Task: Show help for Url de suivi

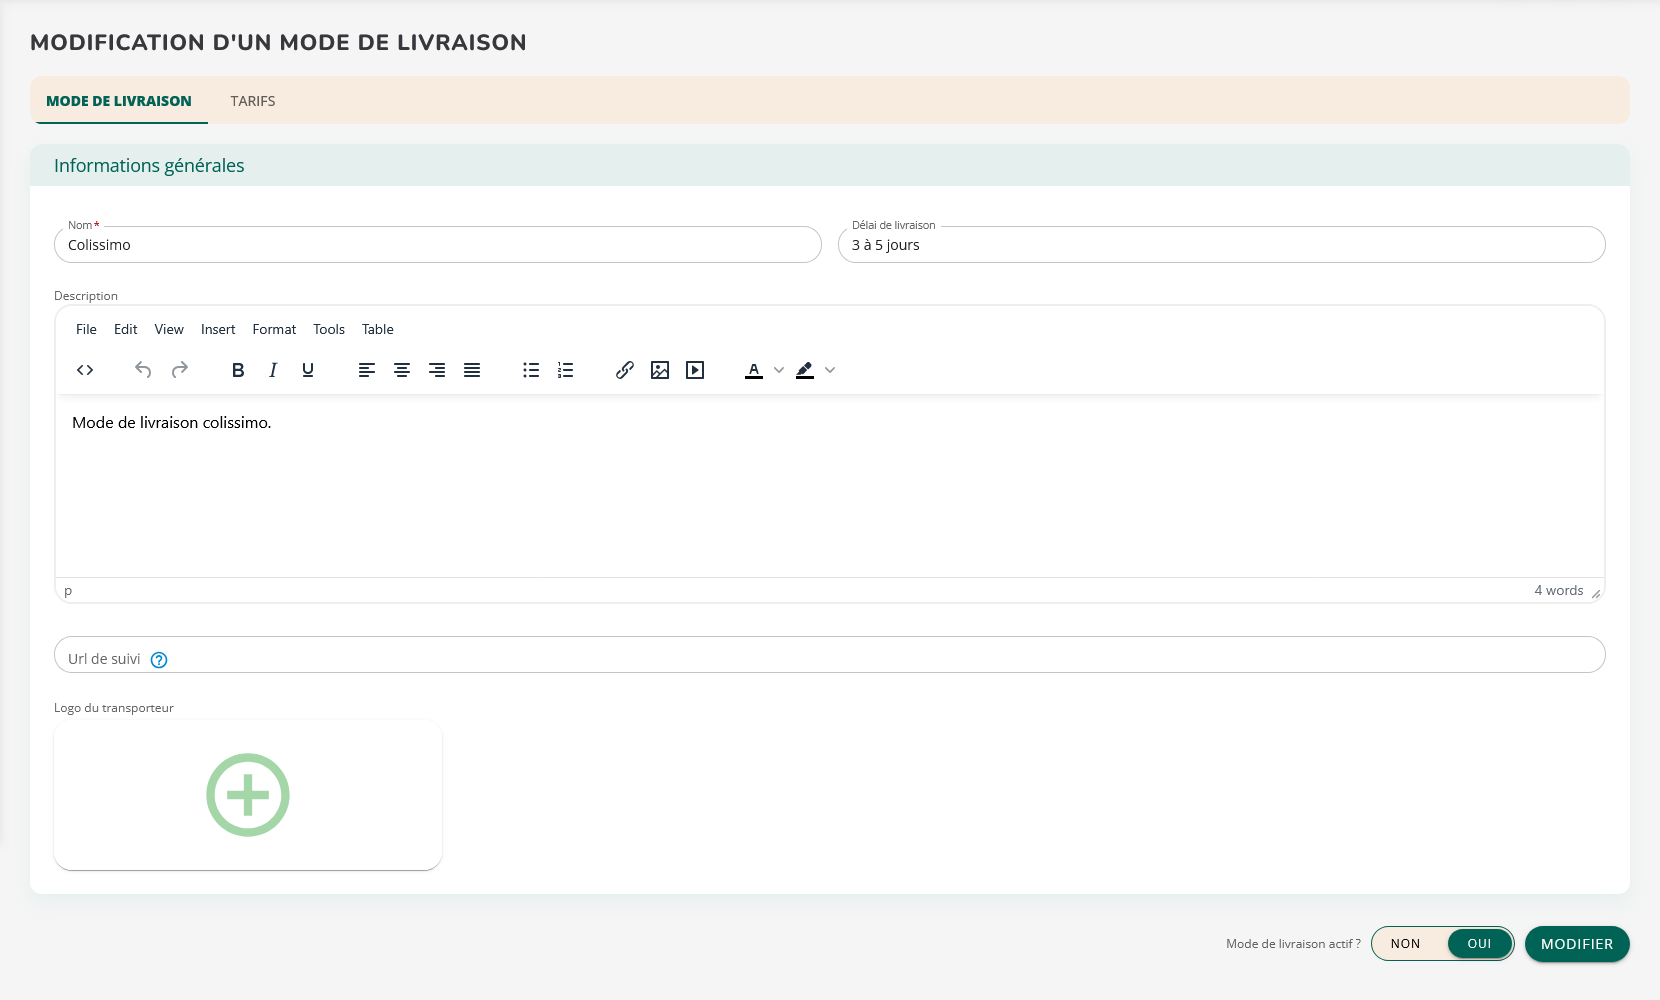Action: tap(159, 660)
